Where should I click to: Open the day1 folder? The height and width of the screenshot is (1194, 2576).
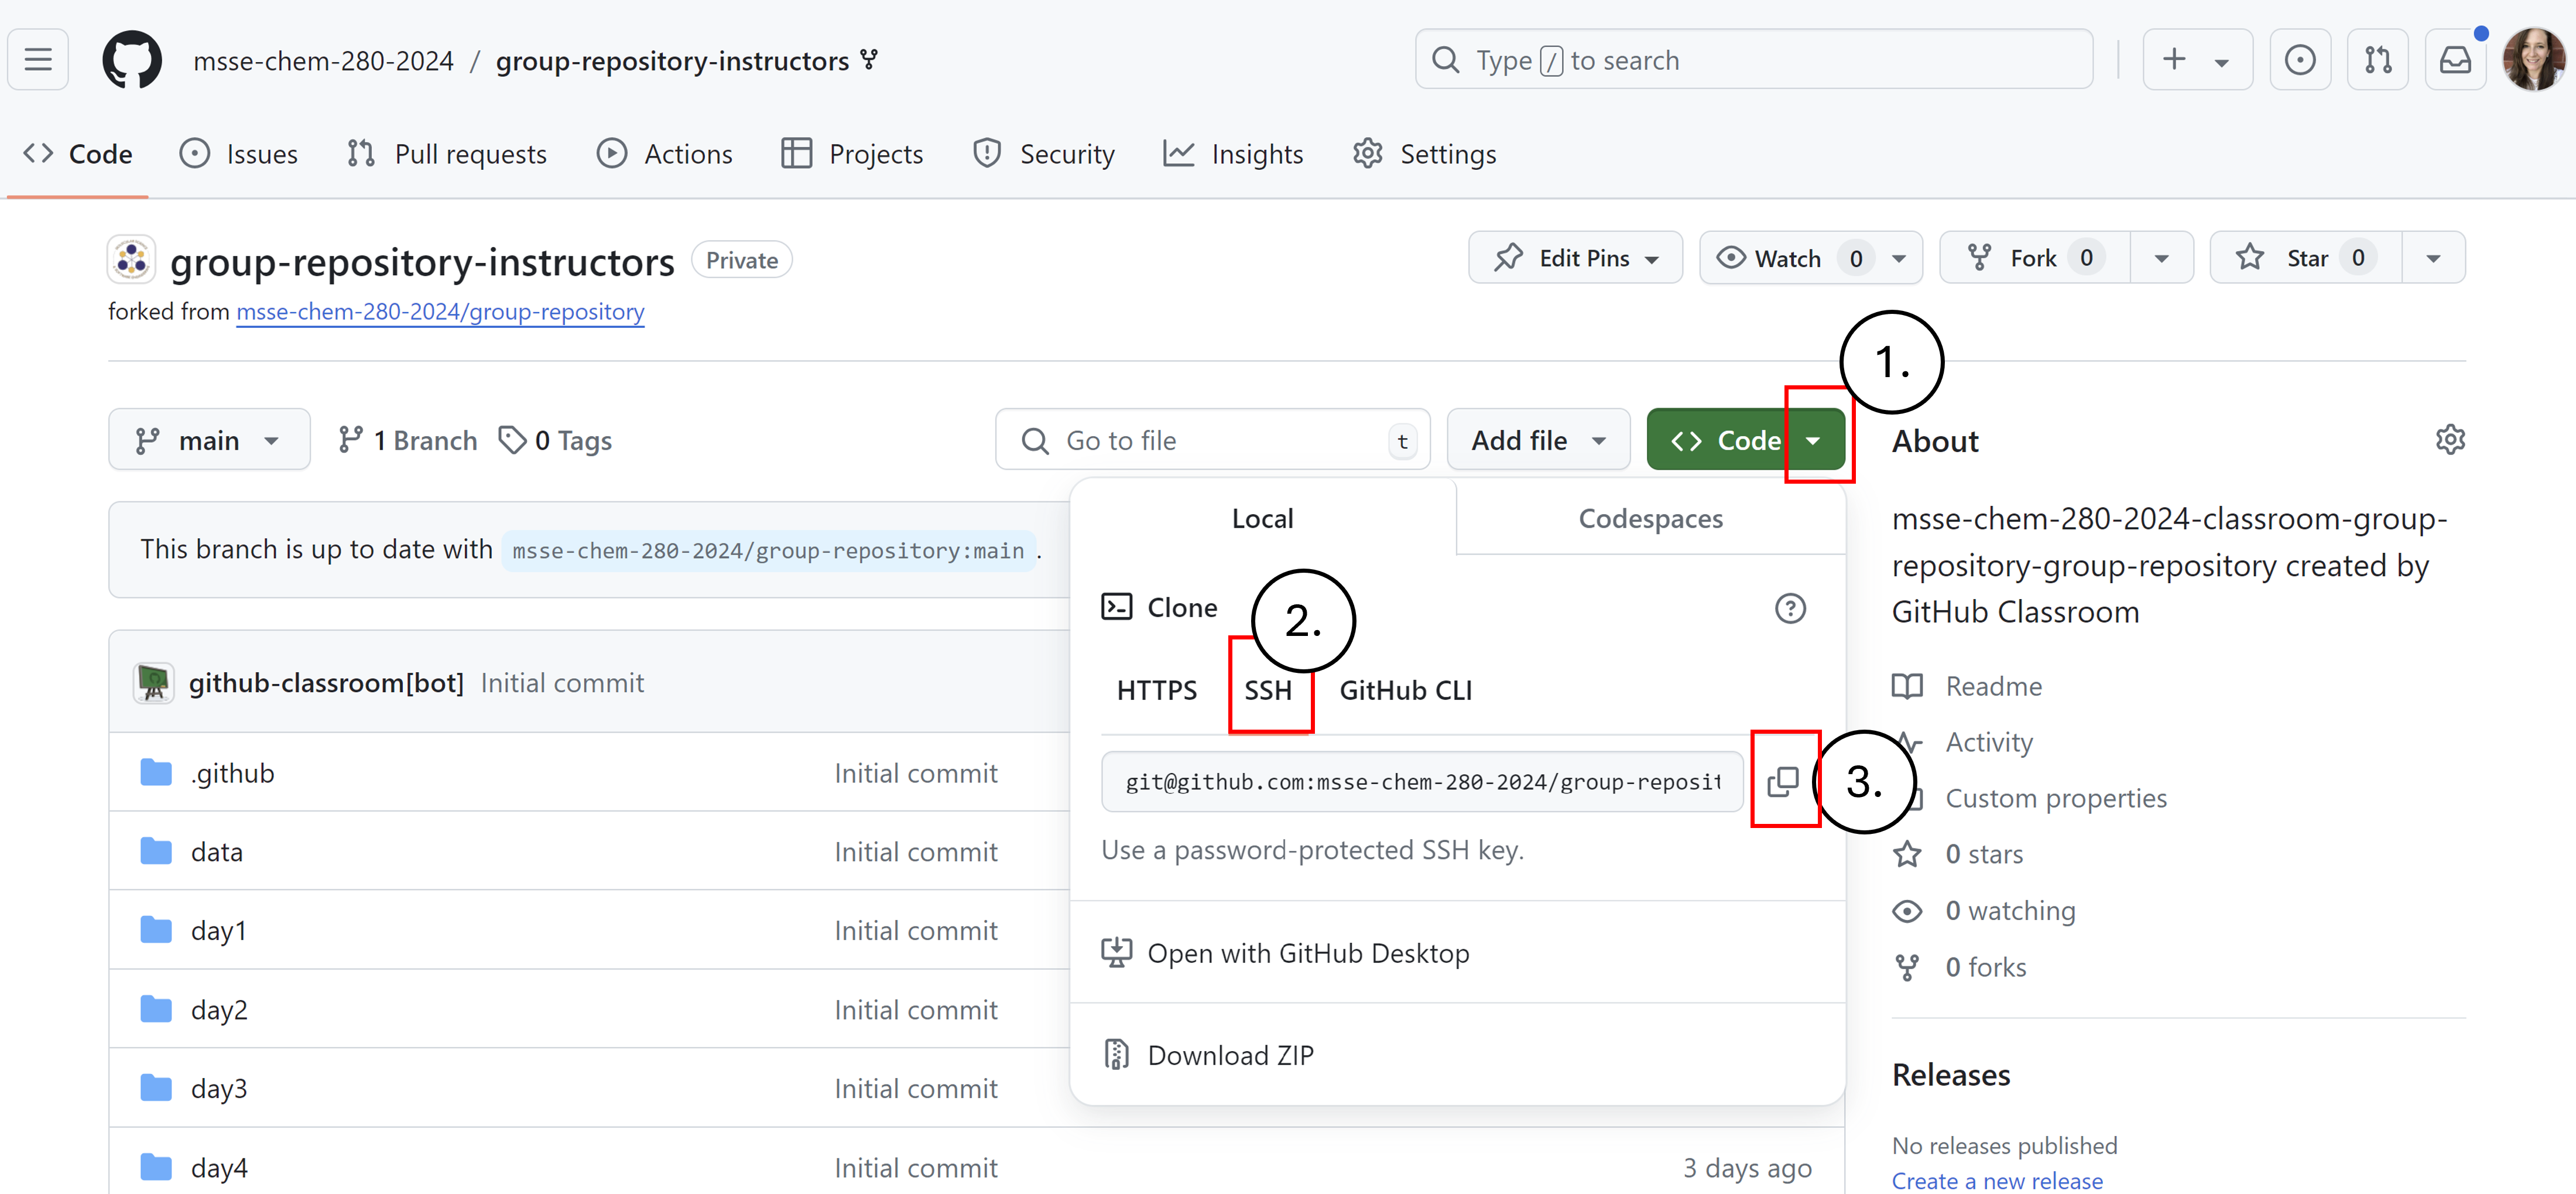[x=218, y=931]
